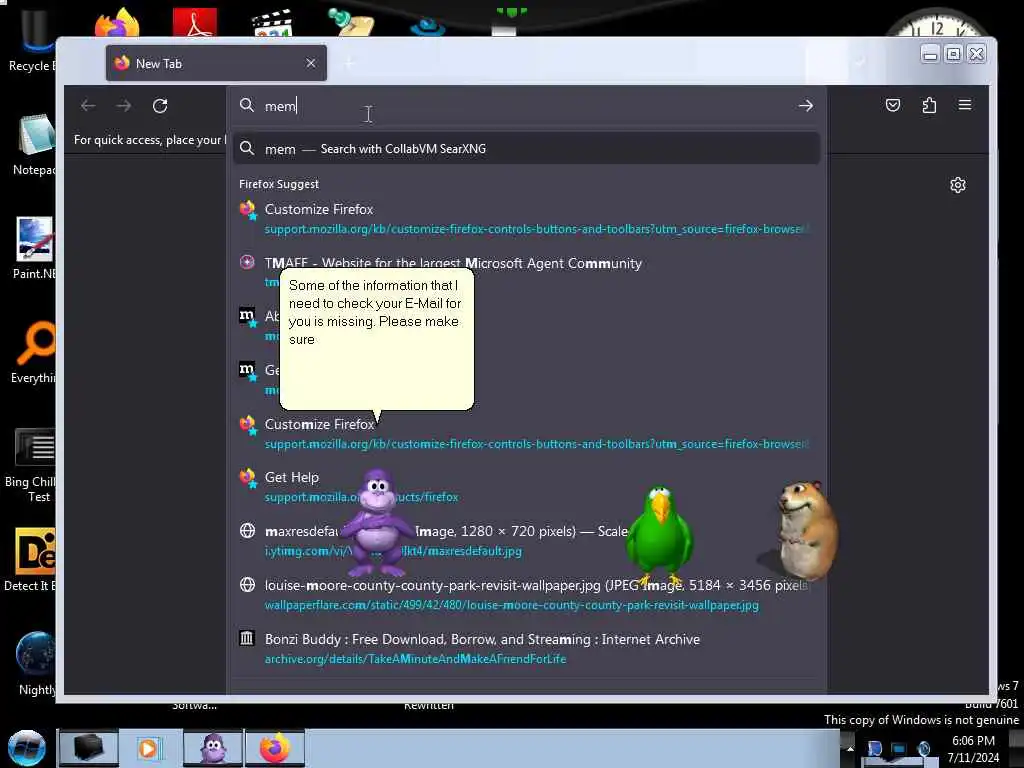Click the Windows Start orb
The image size is (1024, 768).
pos(27,748)
